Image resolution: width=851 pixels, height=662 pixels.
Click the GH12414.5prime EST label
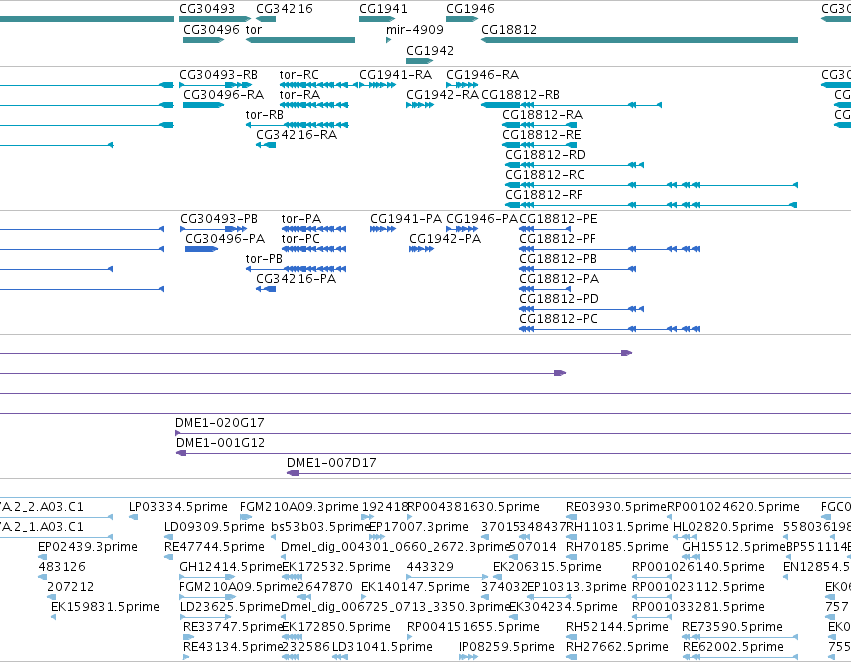click(231, 568)
